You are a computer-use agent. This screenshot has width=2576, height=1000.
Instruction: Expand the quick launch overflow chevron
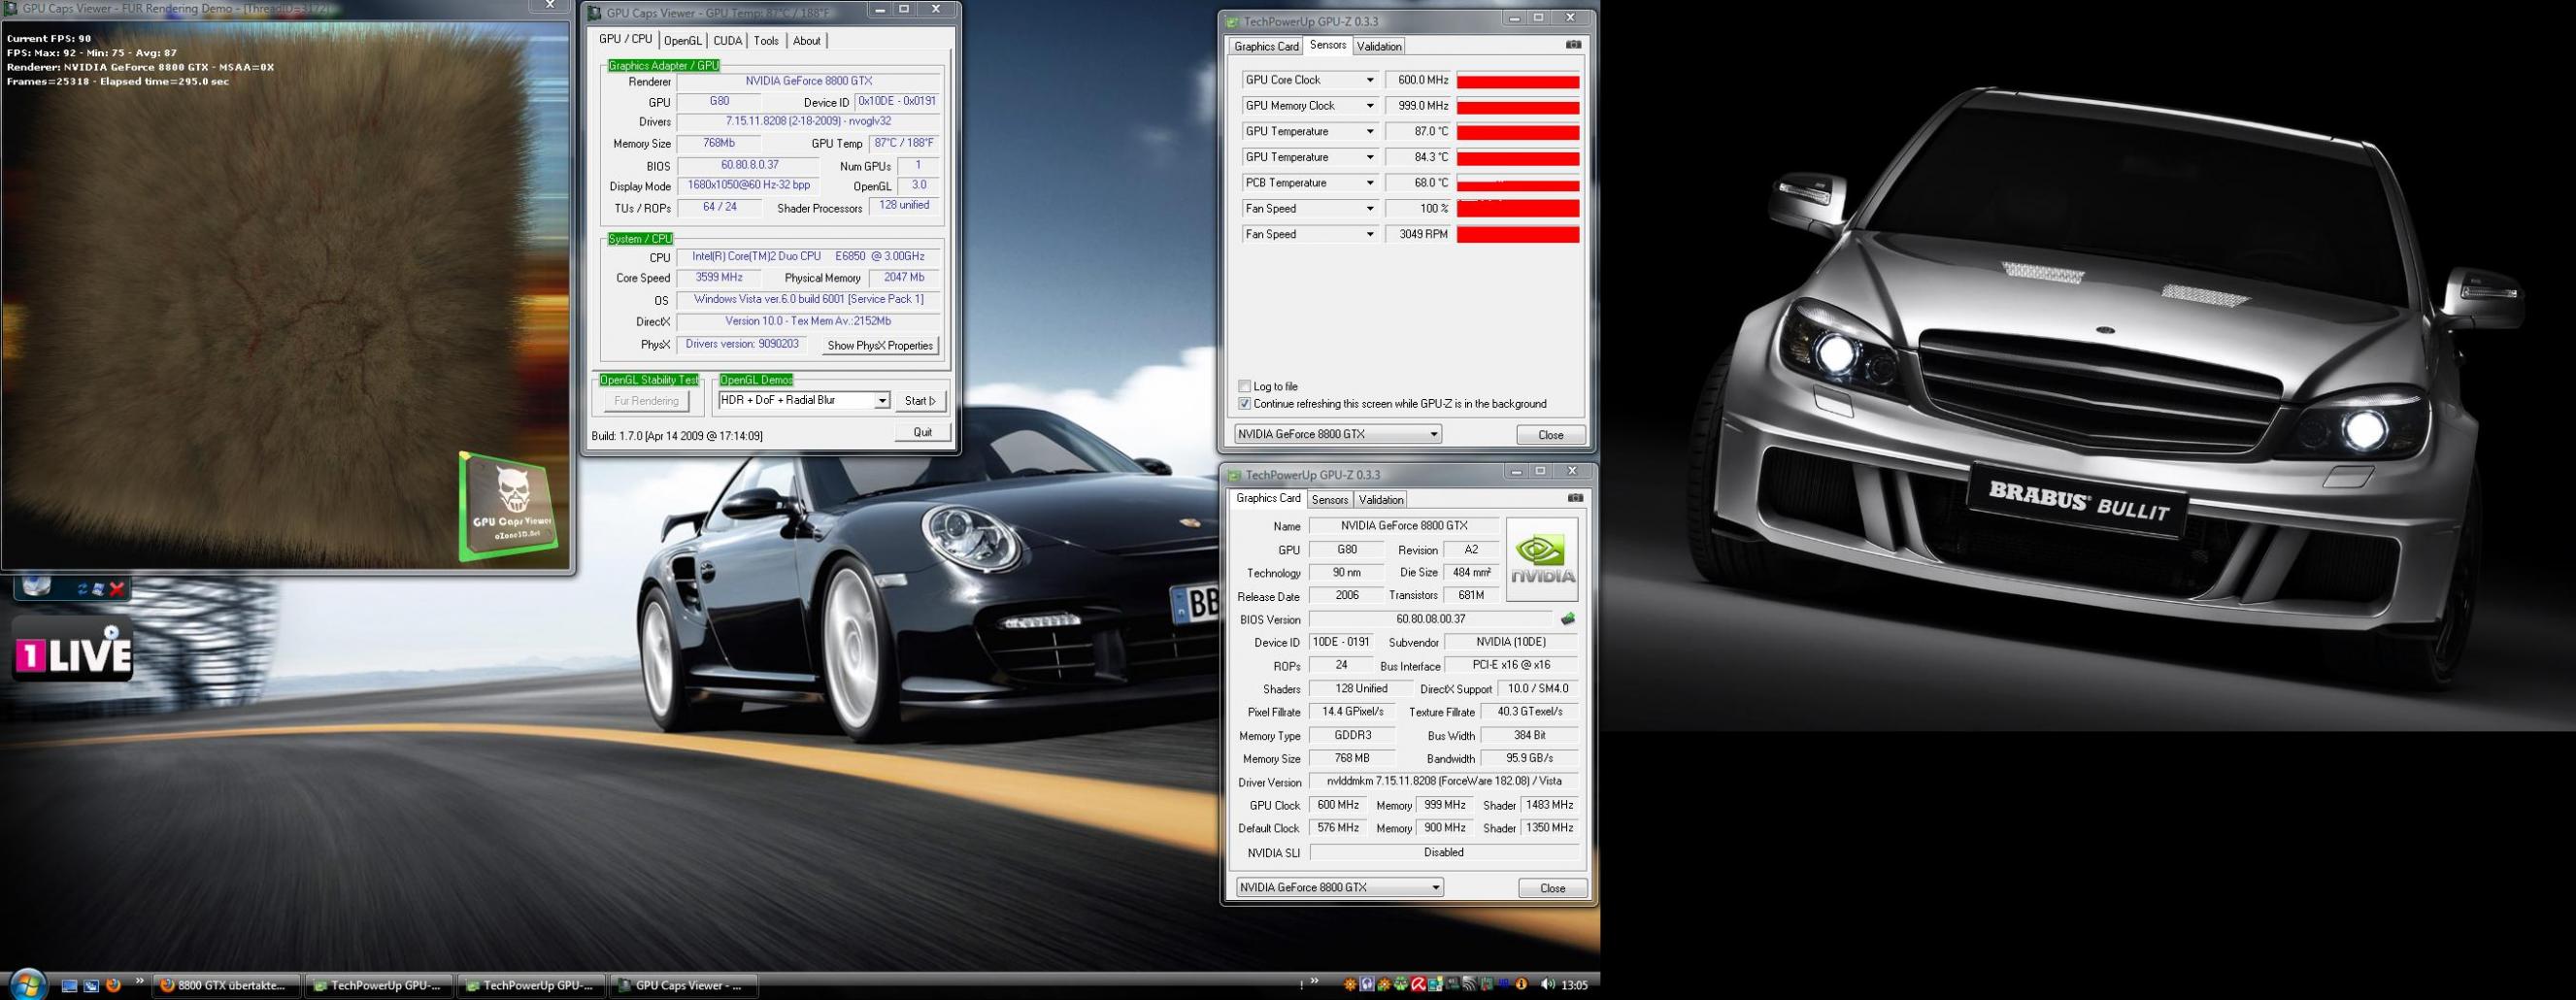tap(139, 981)
